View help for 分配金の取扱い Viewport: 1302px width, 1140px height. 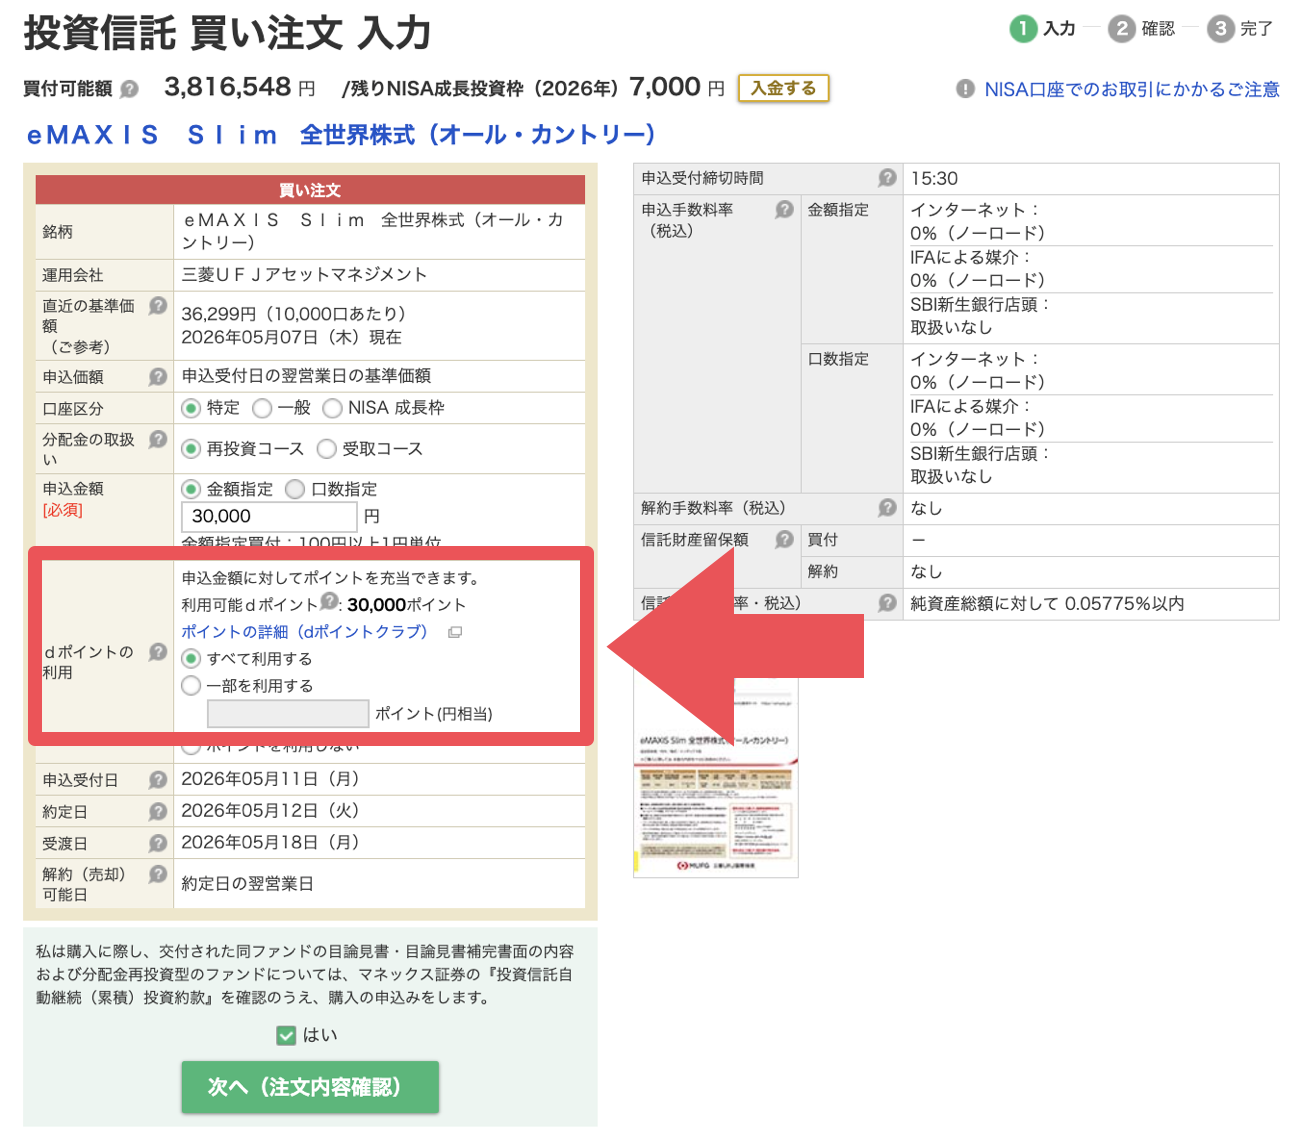[157, 439]
